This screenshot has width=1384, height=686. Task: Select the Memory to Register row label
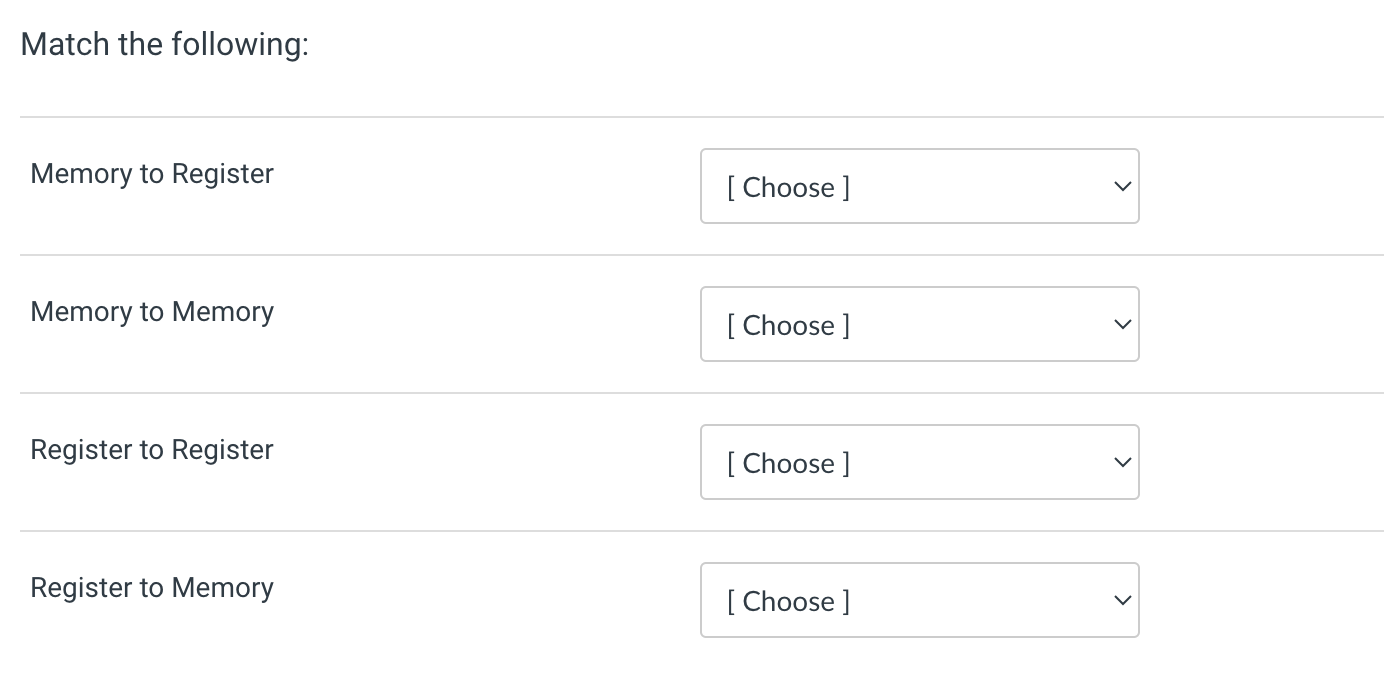tap(151, 173)
